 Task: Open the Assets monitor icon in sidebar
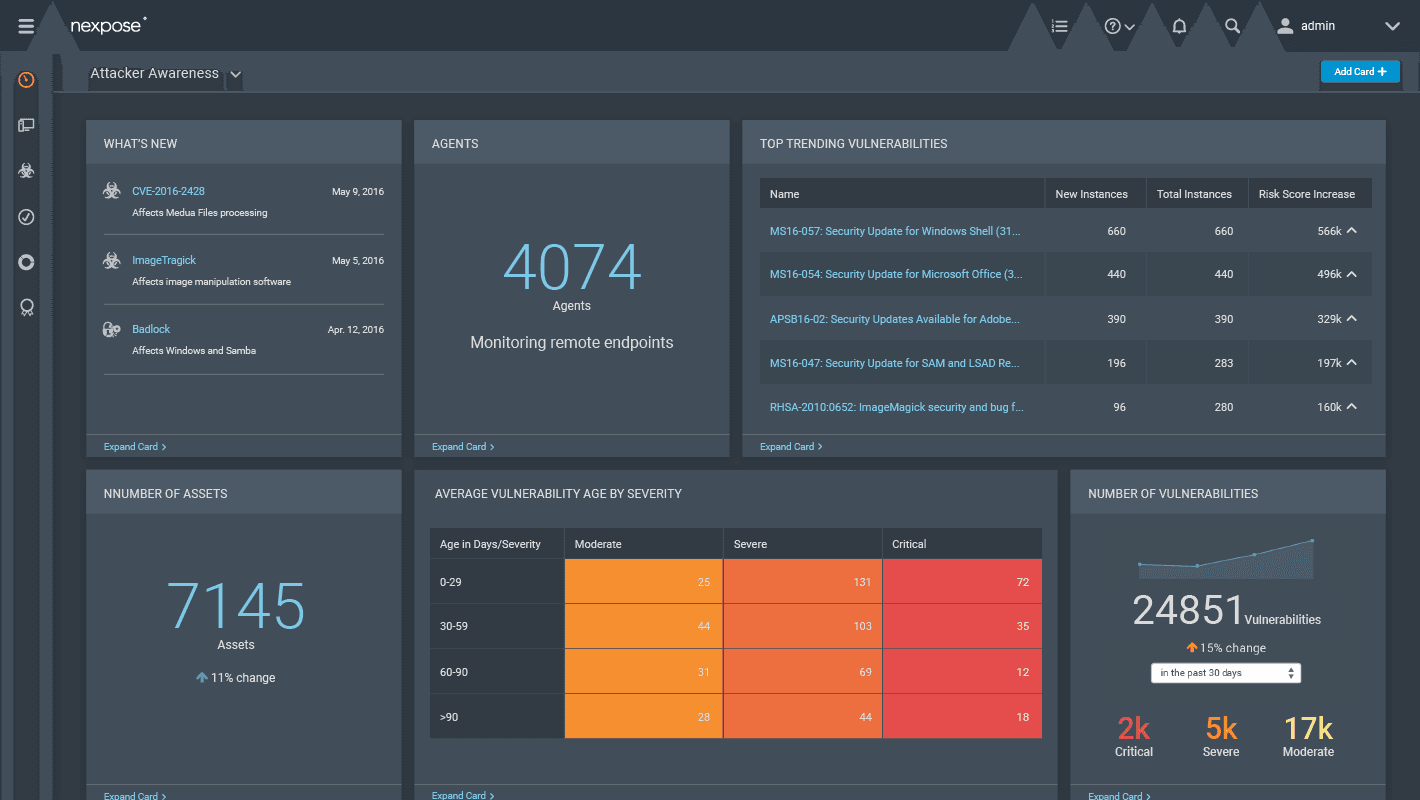[x=25, y=125]
